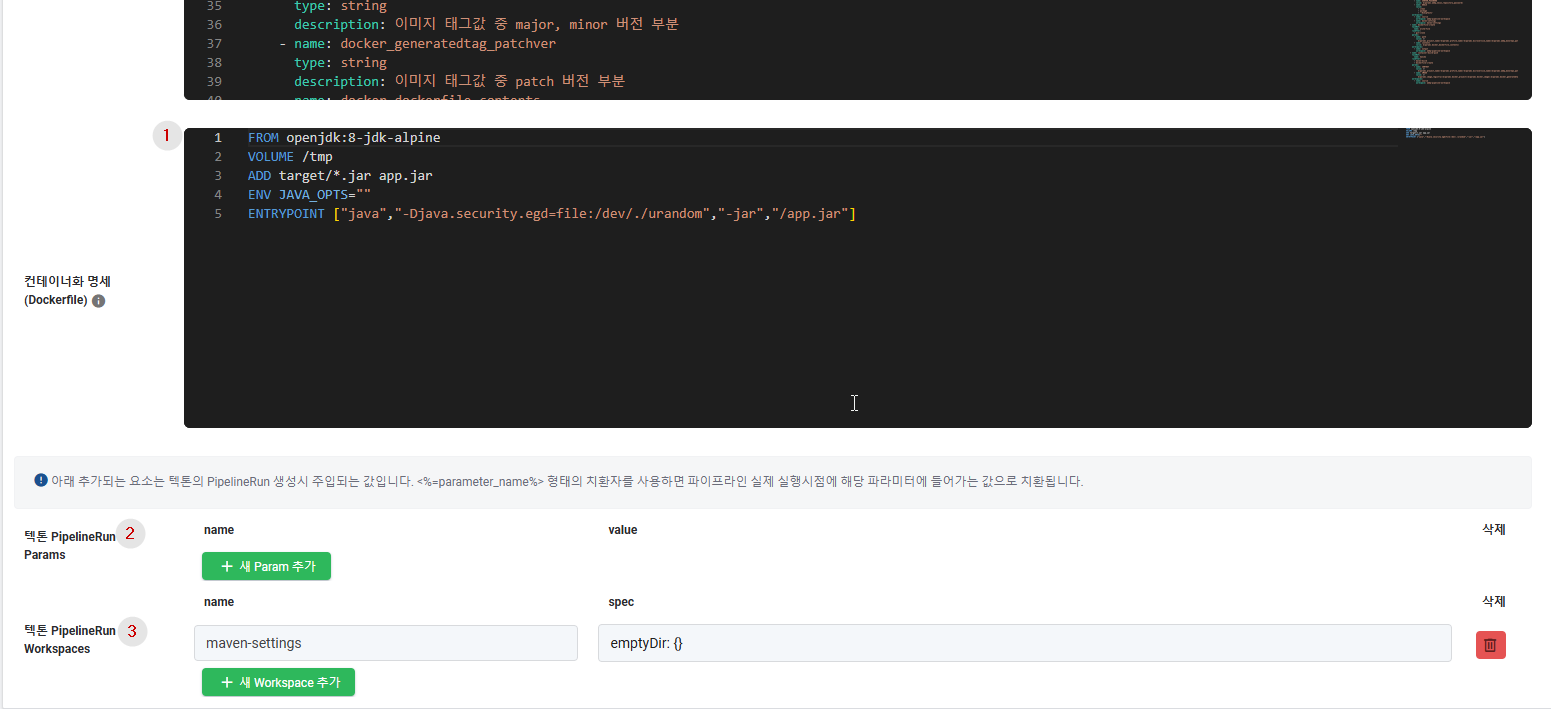Delete the maven-settings workspace via the red trash icon
Viewport: 1551px width, 709px height.
click(x=1490, y=645)
